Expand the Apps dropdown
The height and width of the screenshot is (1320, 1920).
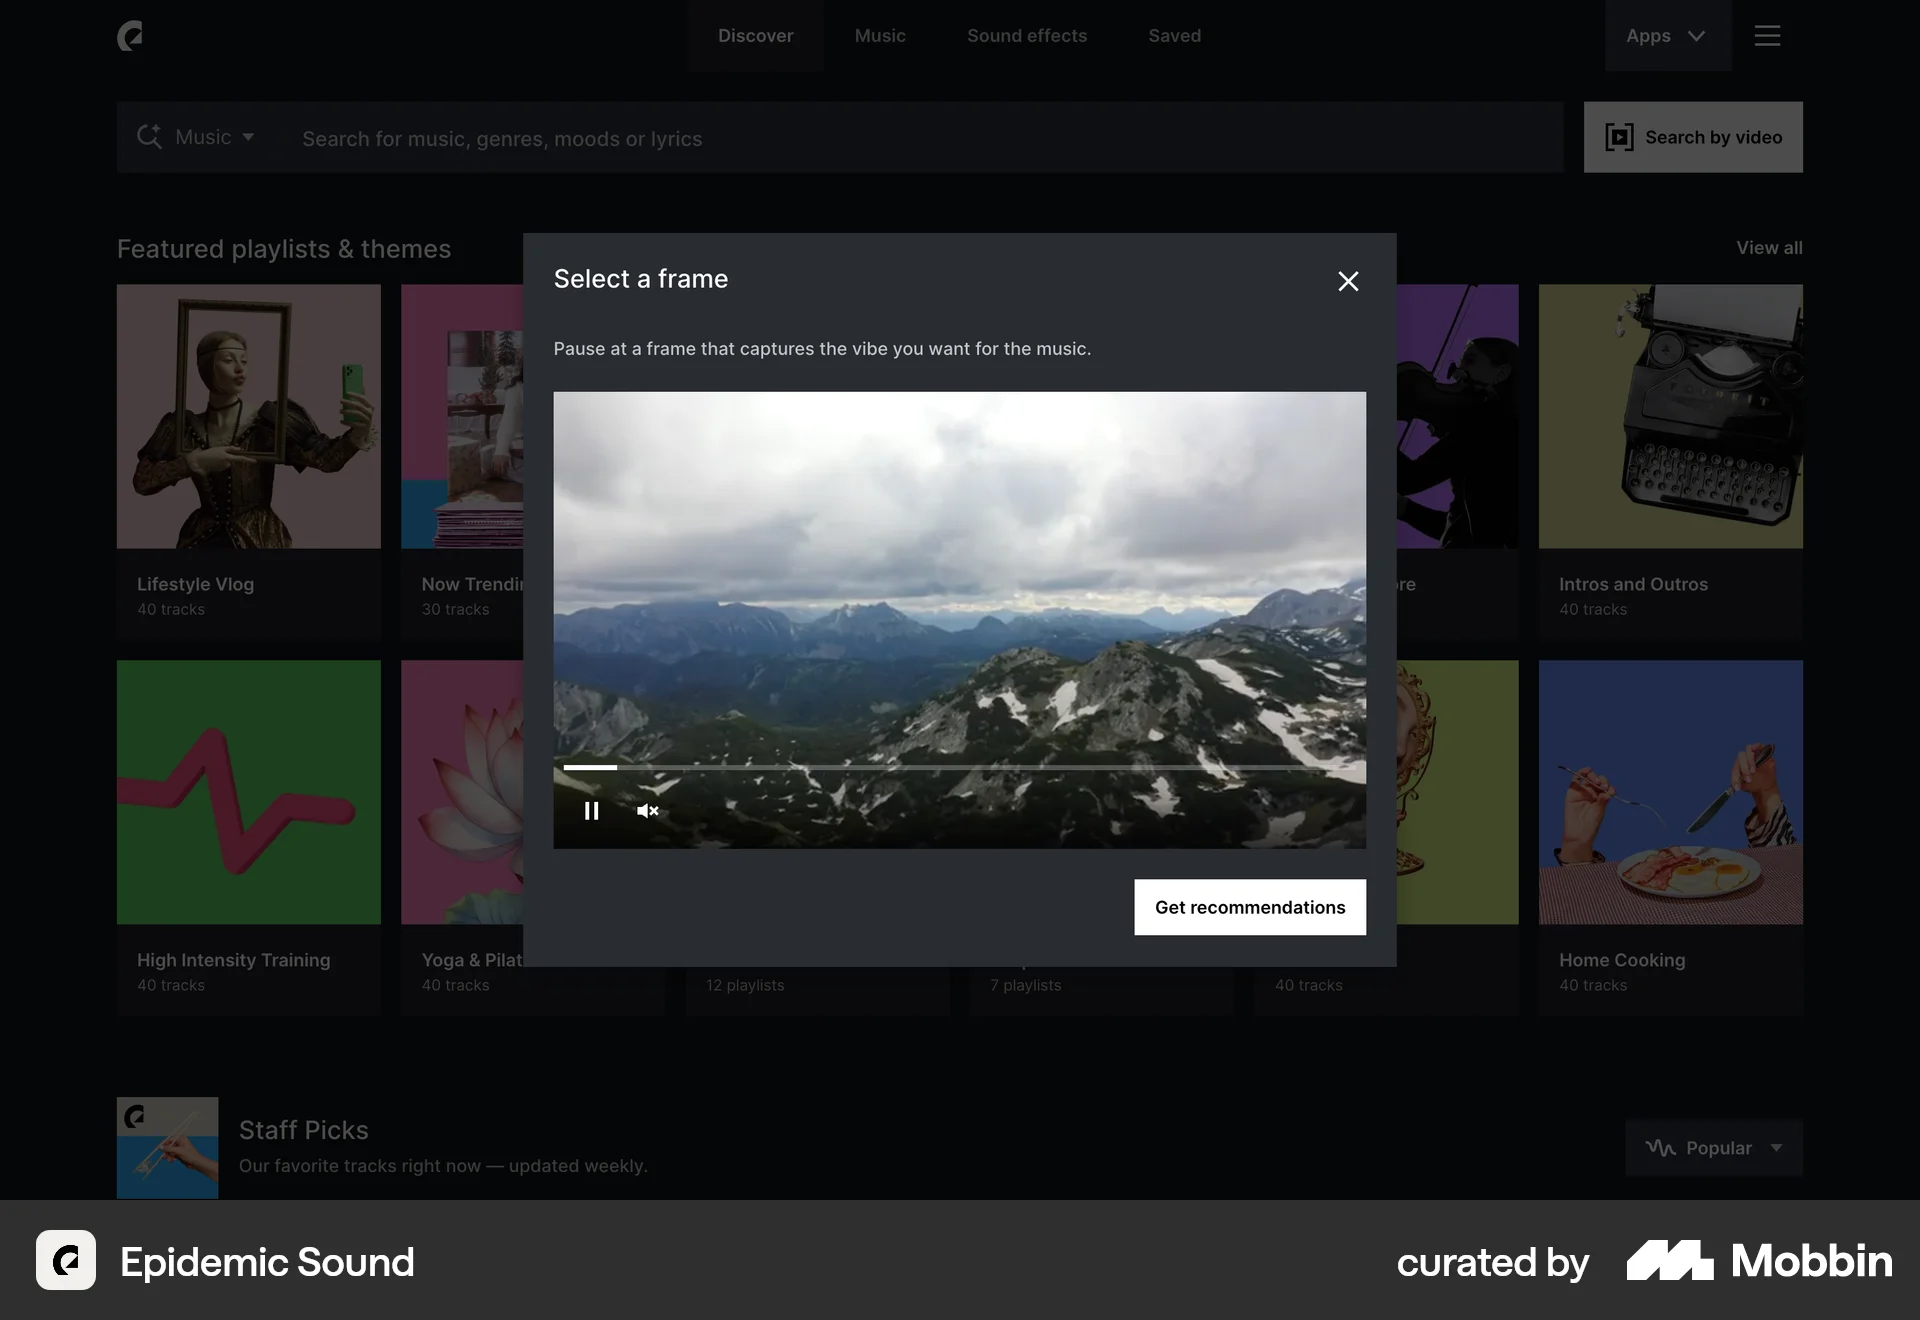[1666, 35]
